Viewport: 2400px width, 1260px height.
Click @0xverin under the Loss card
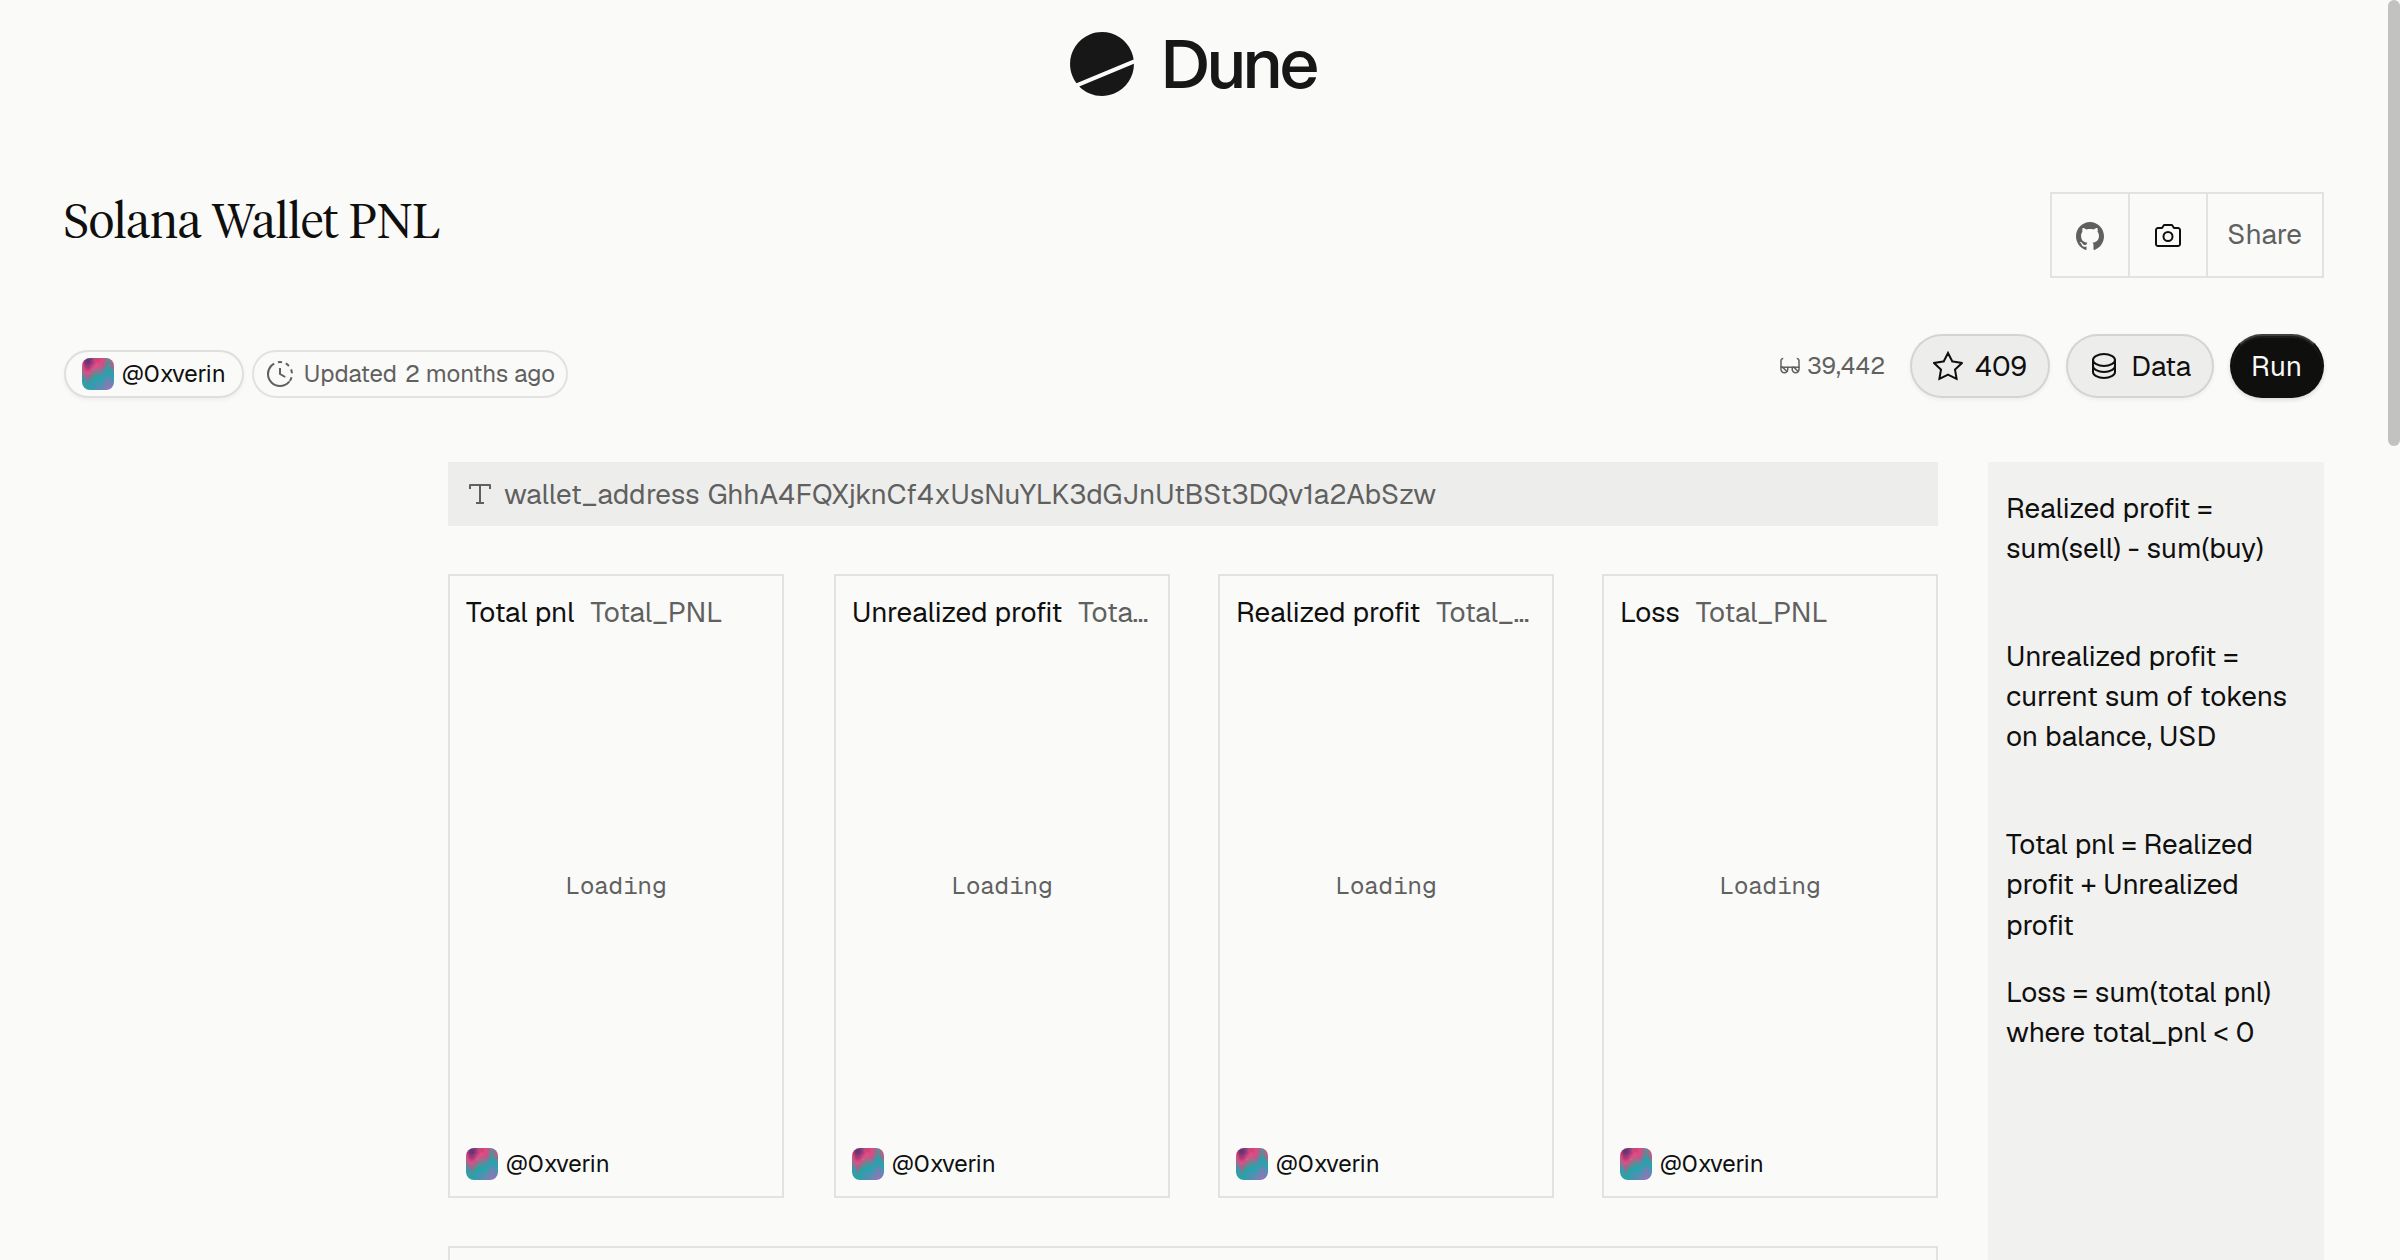coord(1711,1164)
